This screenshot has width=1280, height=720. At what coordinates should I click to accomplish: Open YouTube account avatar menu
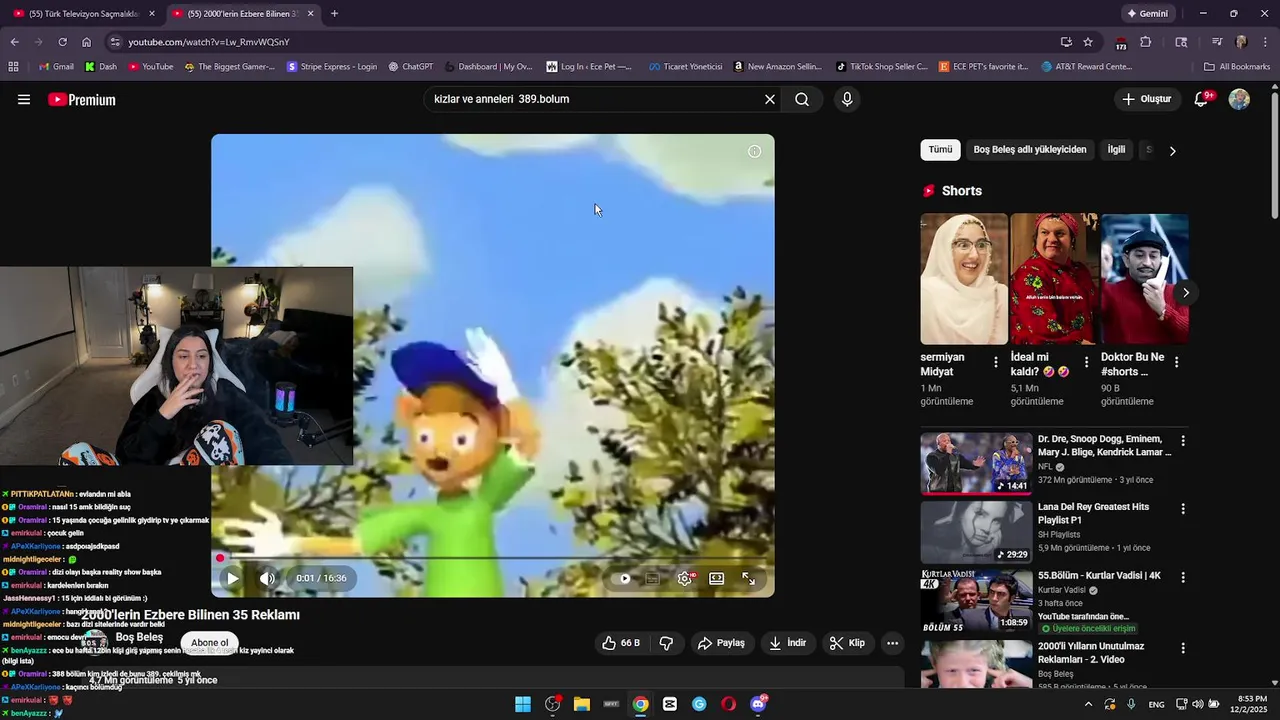coord(1239,99)
